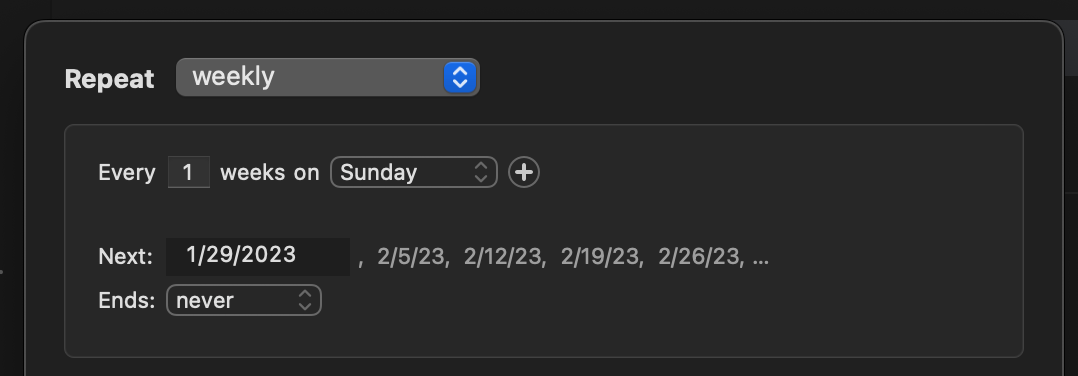Click the chevron arrows on the never selector
Image resolution: width=1078 pixels, height=376 pixels.
pyautogui.click(x=305, y=300)
